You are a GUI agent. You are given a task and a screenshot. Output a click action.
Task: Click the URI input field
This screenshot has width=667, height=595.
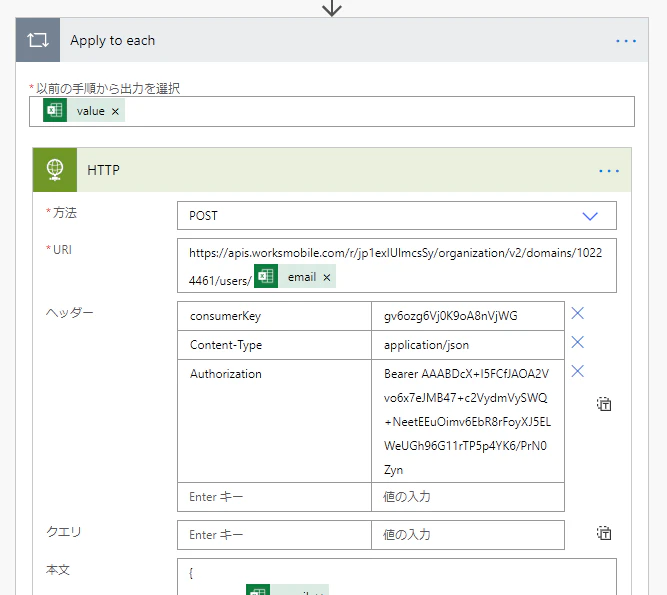click(x=396, y=265)
